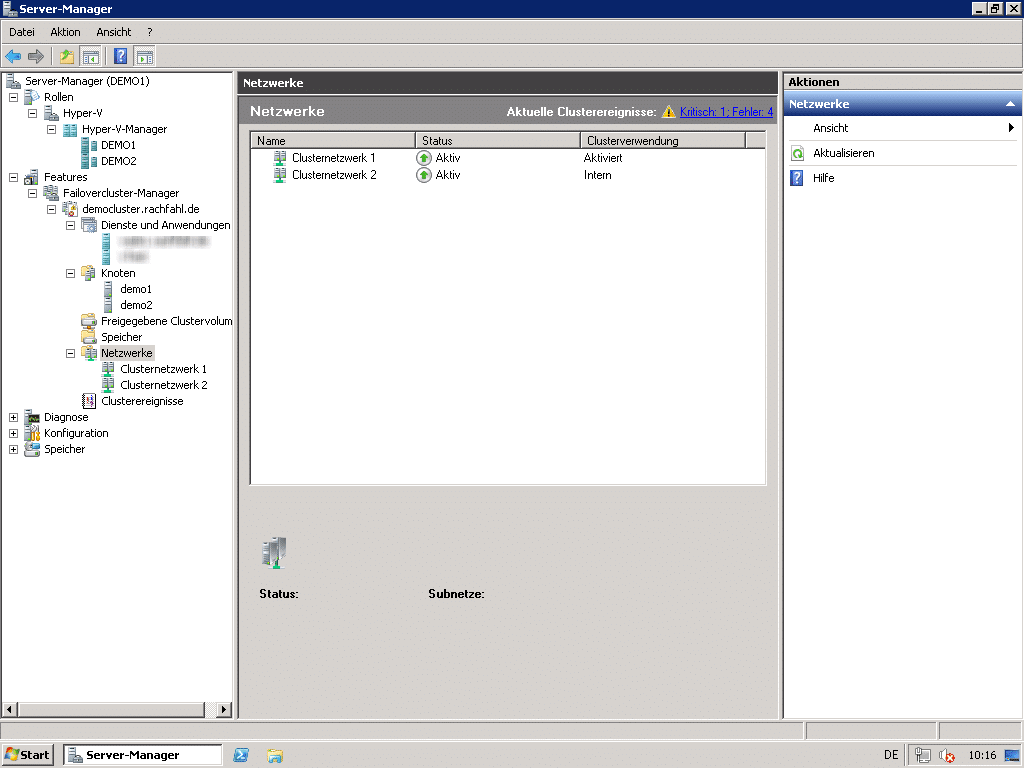Click the DEMO1 Hyper-V server icon
The width and height of the screenshot is (1024, 768).
tap(89, 145)
